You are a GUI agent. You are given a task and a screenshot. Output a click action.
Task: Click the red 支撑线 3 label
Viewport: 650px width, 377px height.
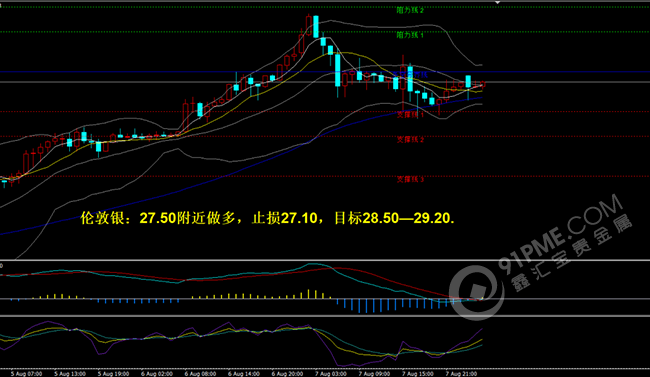click(410, 180)
